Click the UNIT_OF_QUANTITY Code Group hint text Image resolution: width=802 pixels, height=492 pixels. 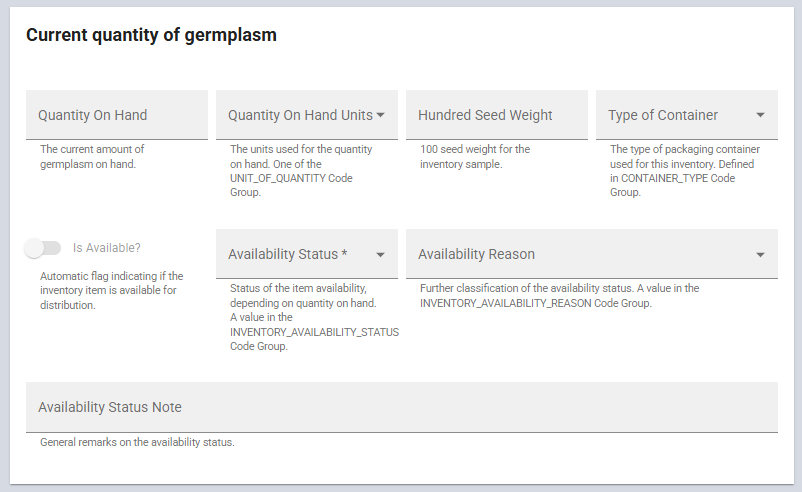[x=291, y=178]
